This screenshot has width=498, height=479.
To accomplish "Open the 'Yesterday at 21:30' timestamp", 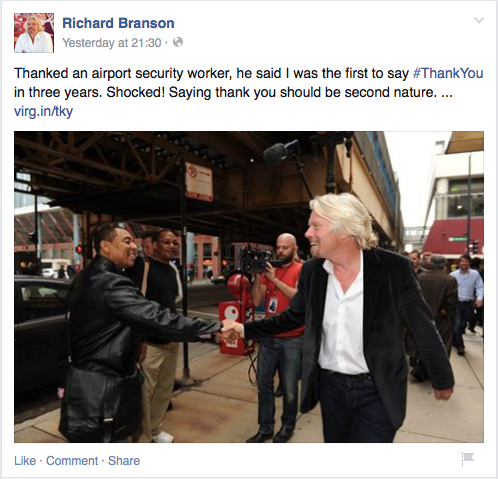I will pos(112,43).
